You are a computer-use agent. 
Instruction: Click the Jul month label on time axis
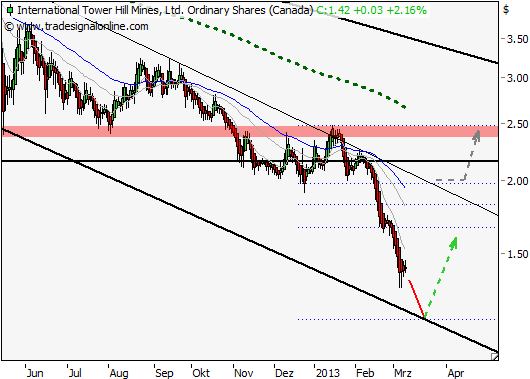tap(75, 373)
